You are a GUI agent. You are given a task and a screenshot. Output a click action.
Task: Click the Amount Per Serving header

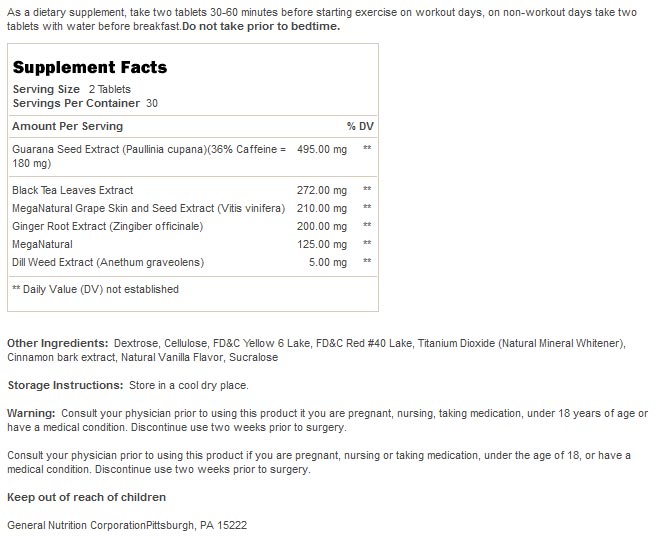tap(67, 126)
